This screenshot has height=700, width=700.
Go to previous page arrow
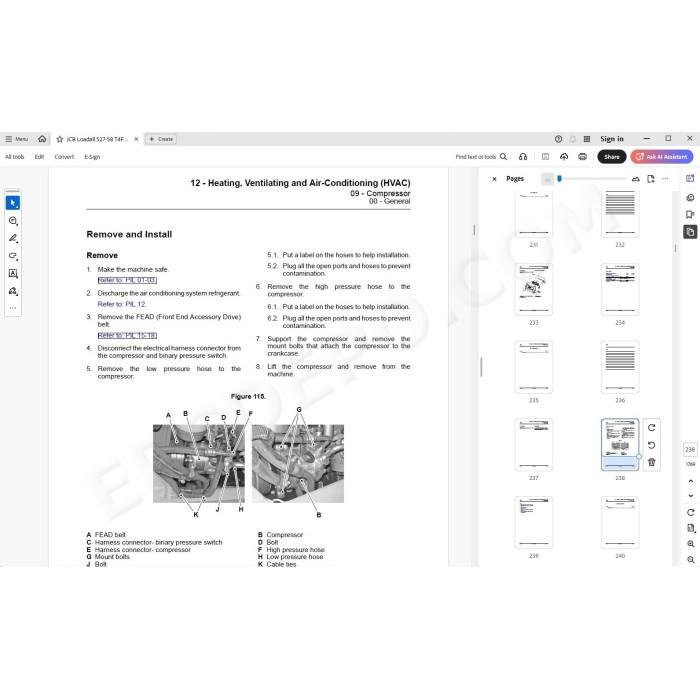(691, 481)
